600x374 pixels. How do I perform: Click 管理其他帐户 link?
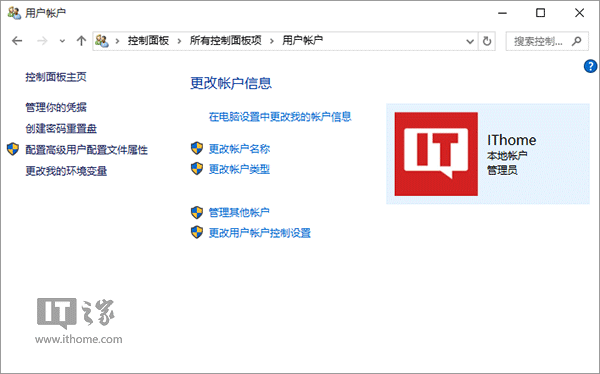point(239,212)
